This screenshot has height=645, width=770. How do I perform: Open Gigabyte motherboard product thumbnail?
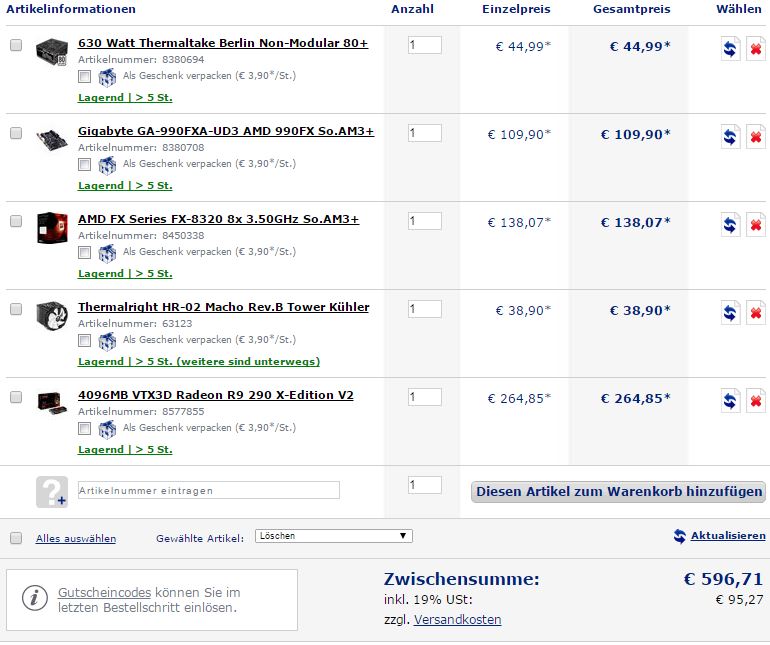52,139
